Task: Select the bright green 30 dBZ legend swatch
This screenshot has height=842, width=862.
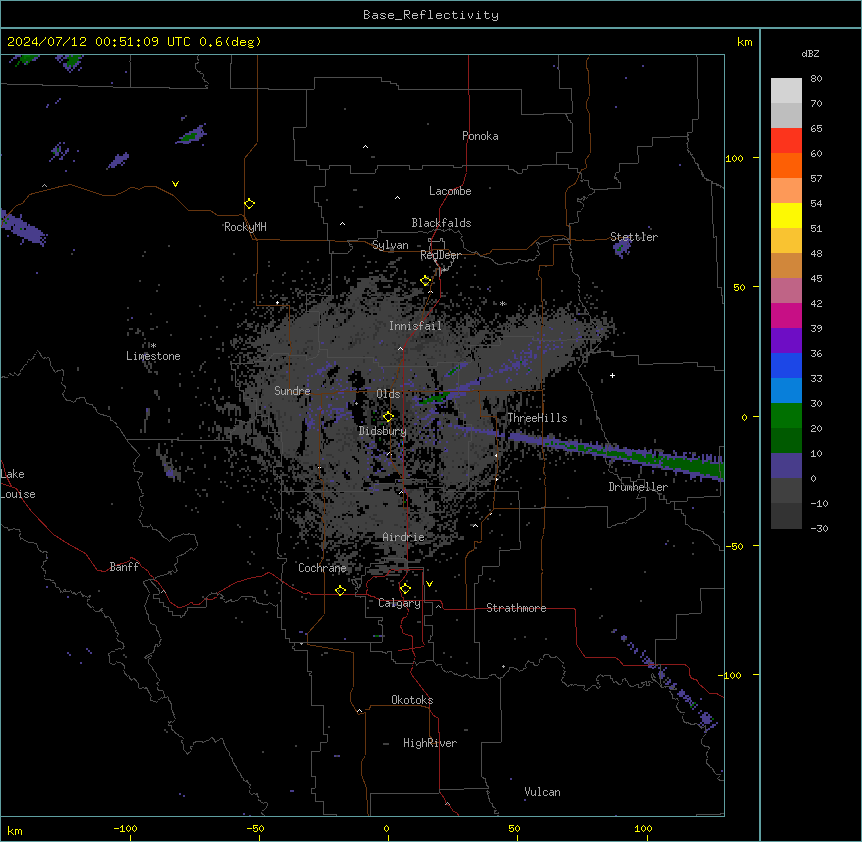Action: coord(786,416)
